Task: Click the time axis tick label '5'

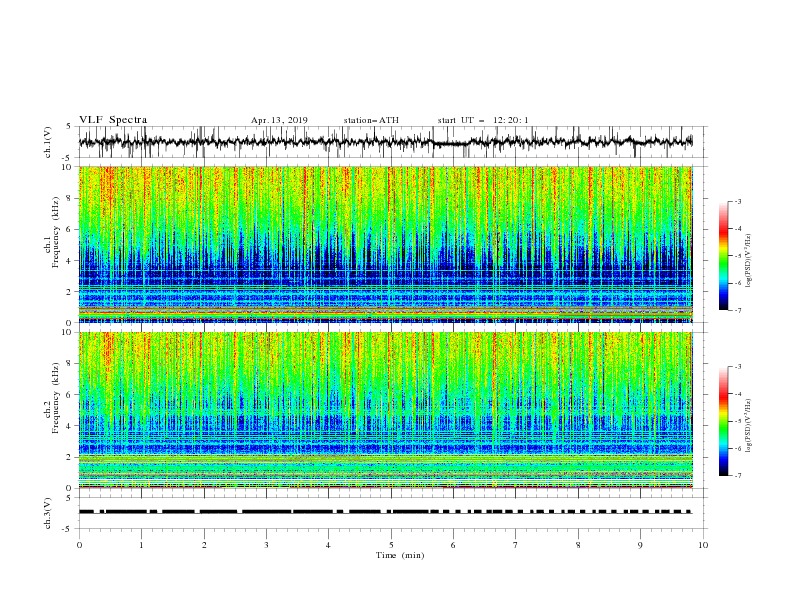Action: pos(391,545)
